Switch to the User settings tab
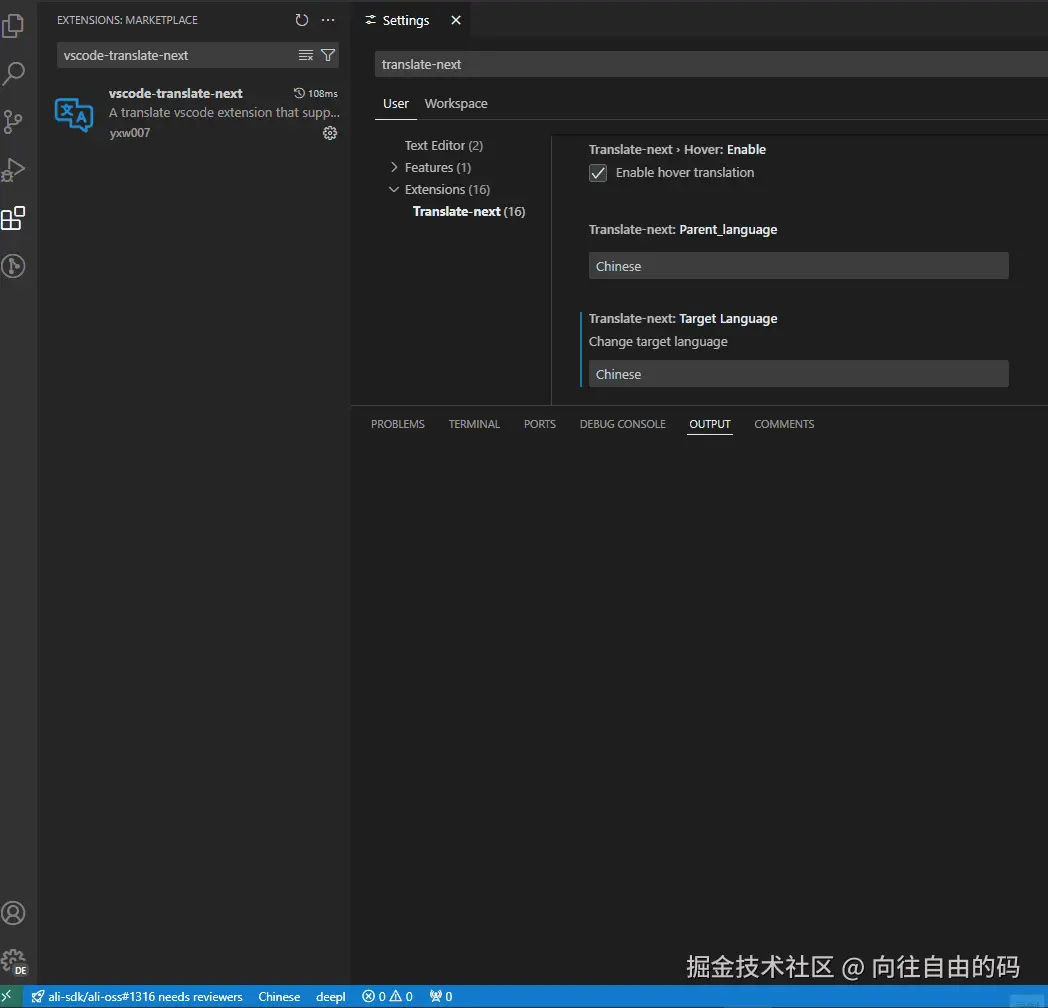The image size is (1048, 1008). (396, 104)
